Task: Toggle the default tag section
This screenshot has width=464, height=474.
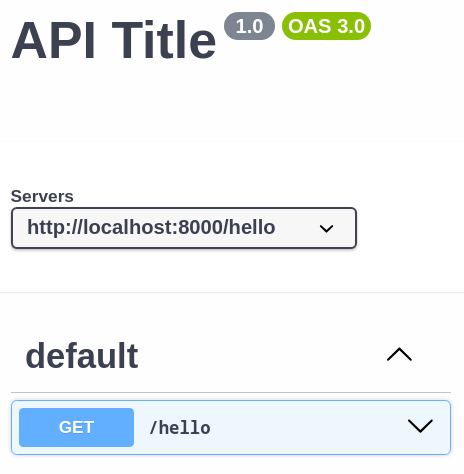Action: click(x=231, y=356)
